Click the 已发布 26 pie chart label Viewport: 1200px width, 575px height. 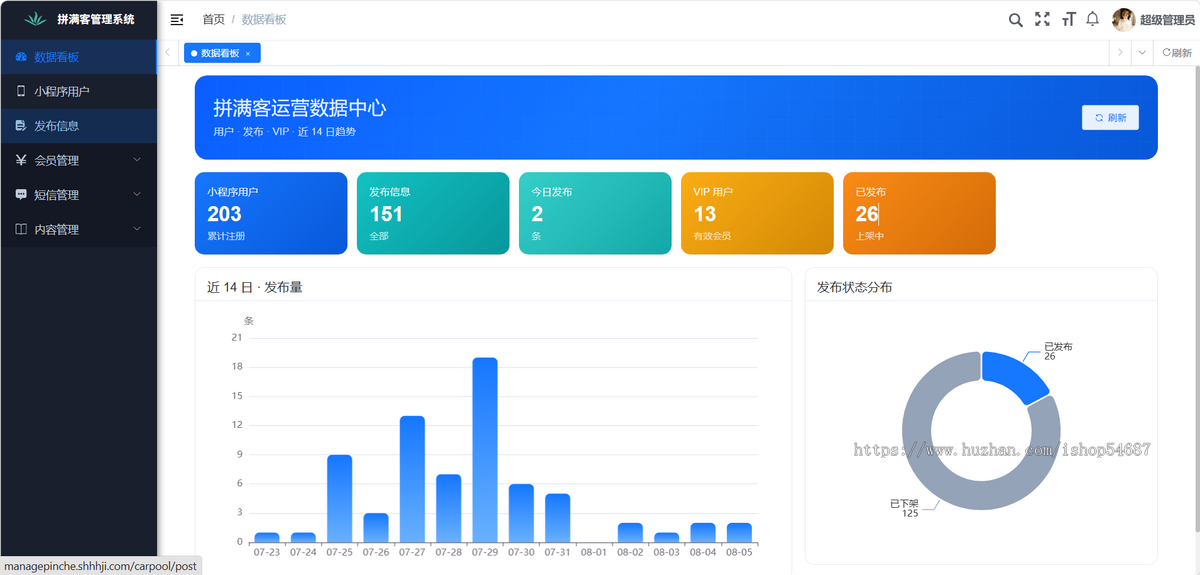tap(1058, 351)
